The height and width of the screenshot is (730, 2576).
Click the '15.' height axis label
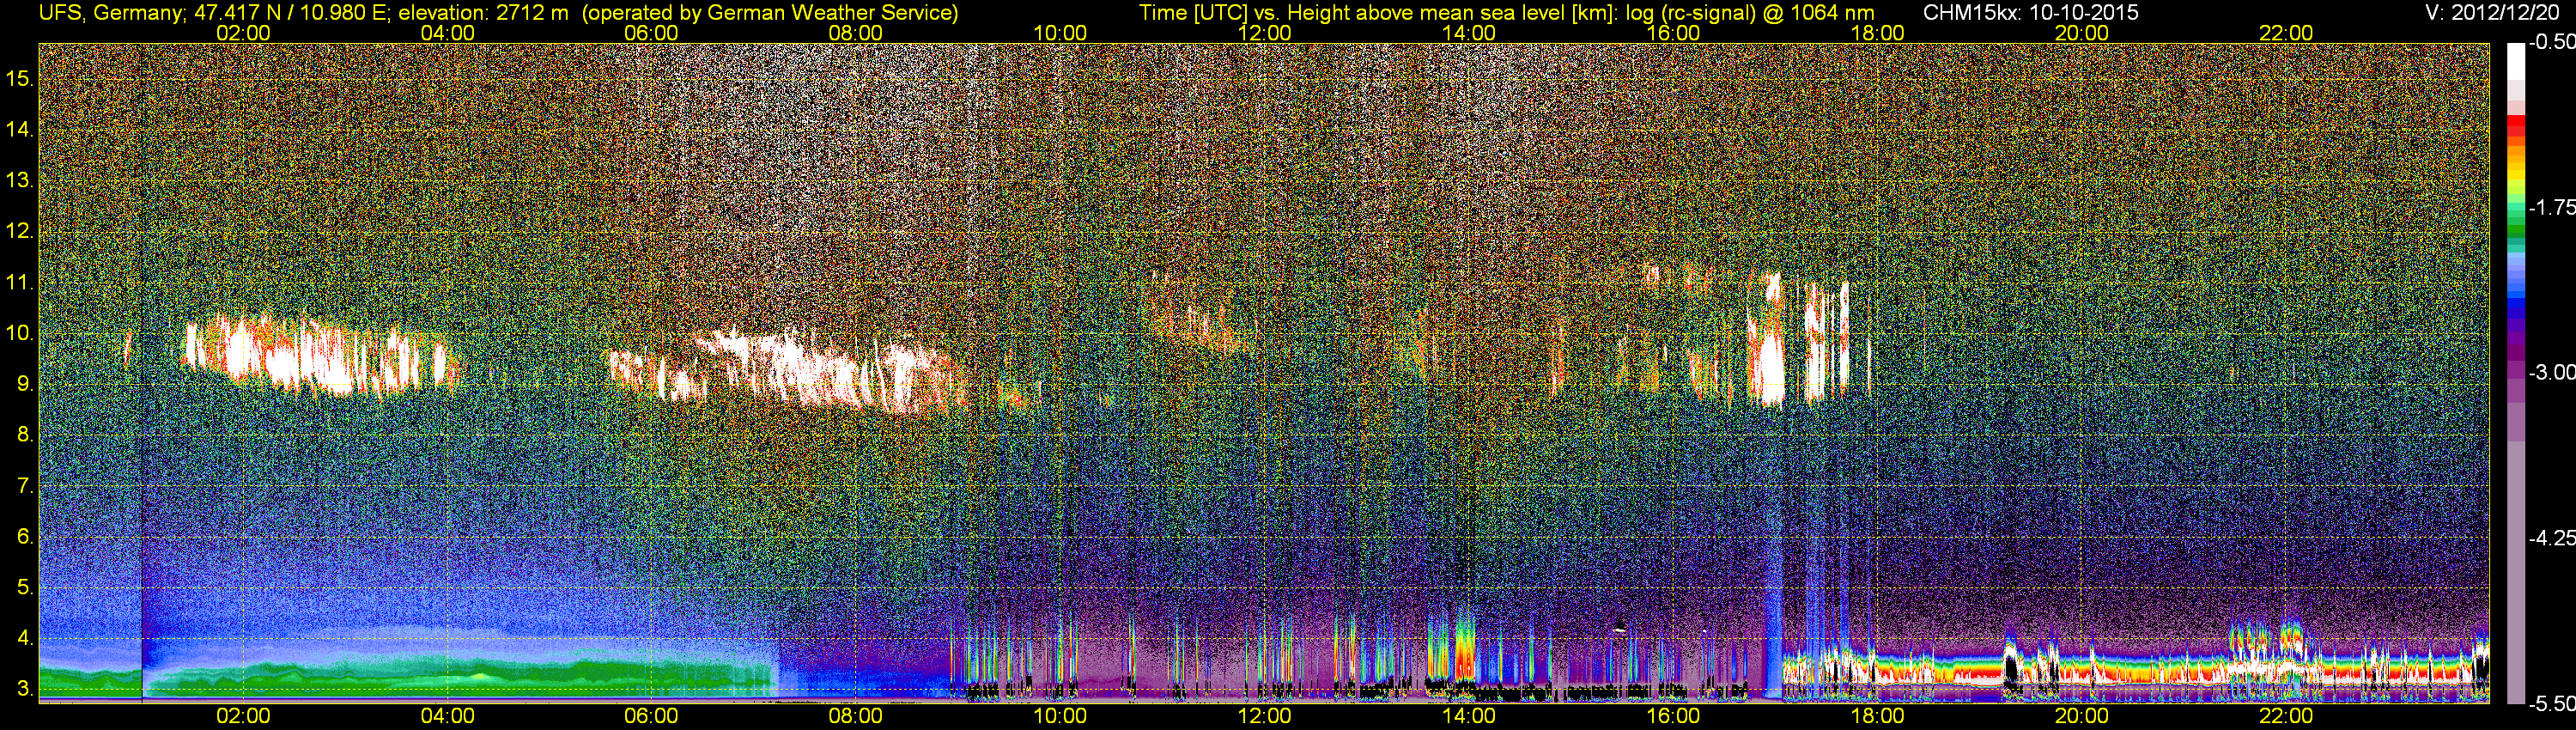coord(20,78)
